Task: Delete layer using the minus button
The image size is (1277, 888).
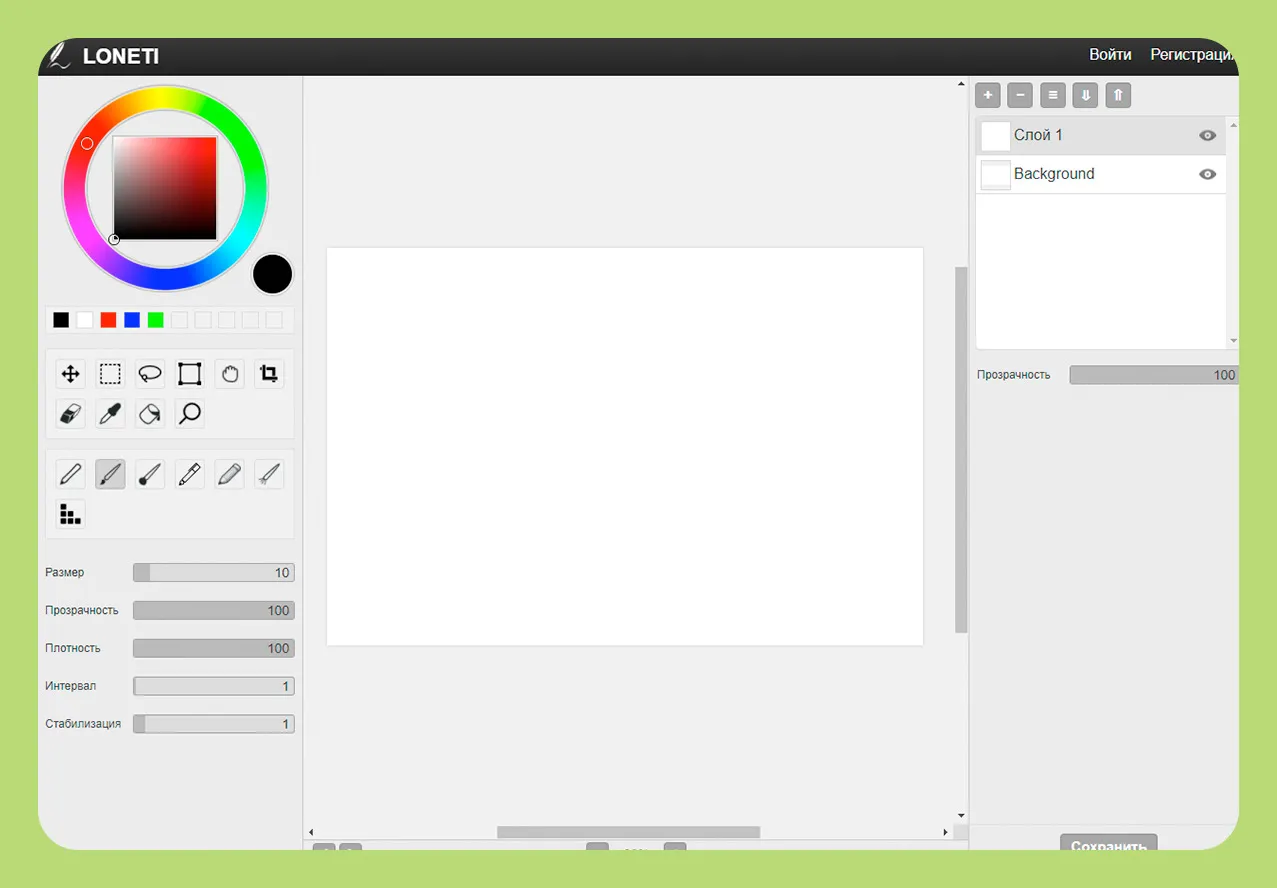Action: click(x=1019, y=95)
